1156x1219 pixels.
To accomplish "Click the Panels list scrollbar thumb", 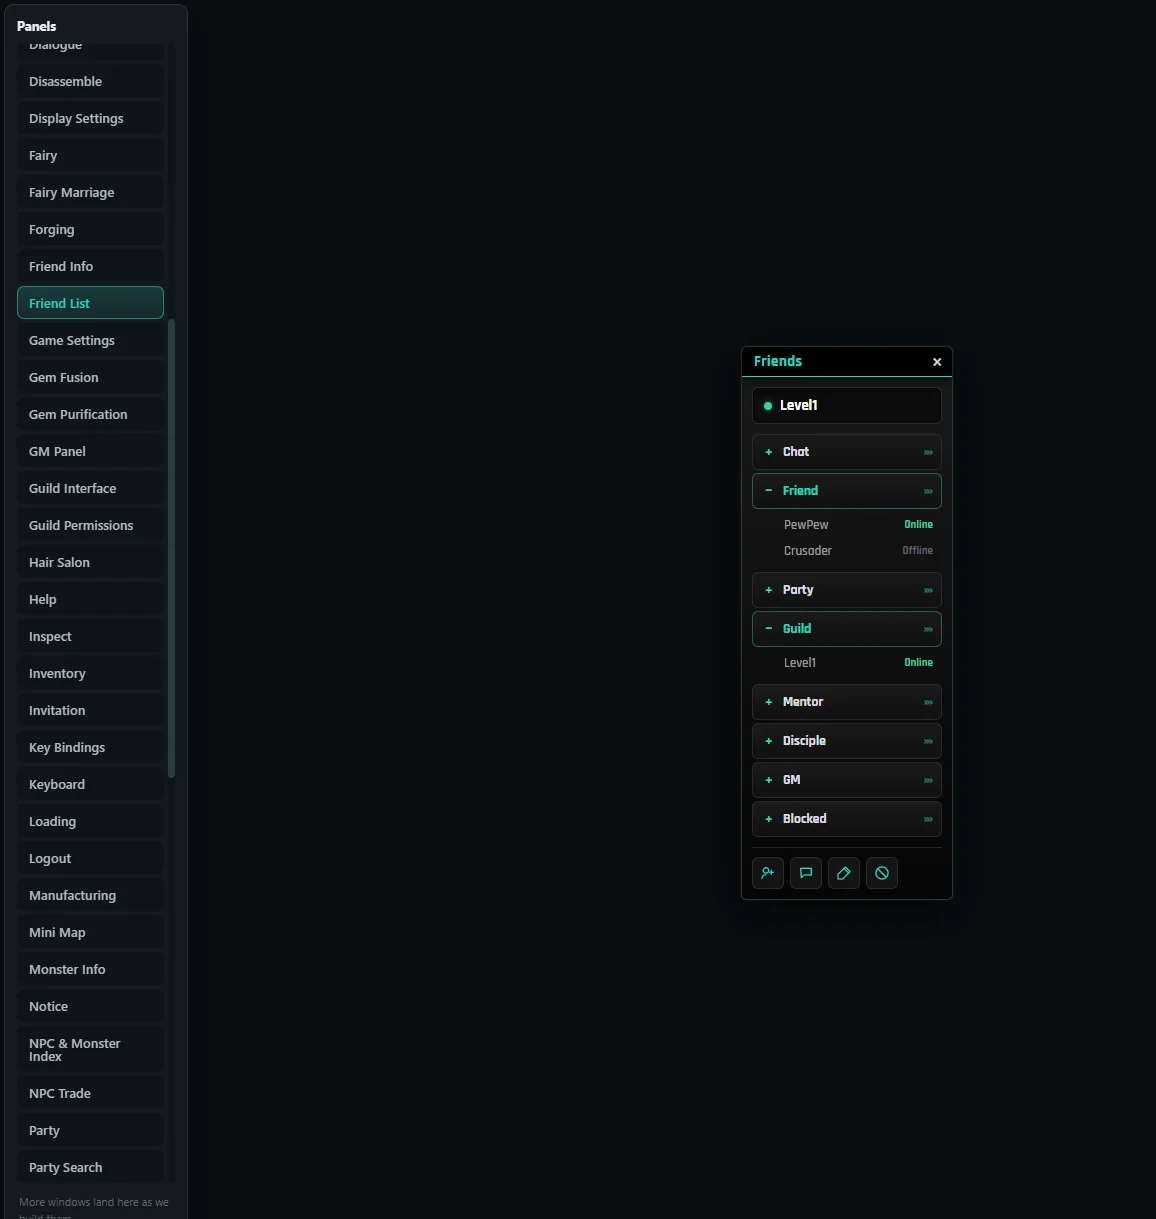I will click(171, 548).
